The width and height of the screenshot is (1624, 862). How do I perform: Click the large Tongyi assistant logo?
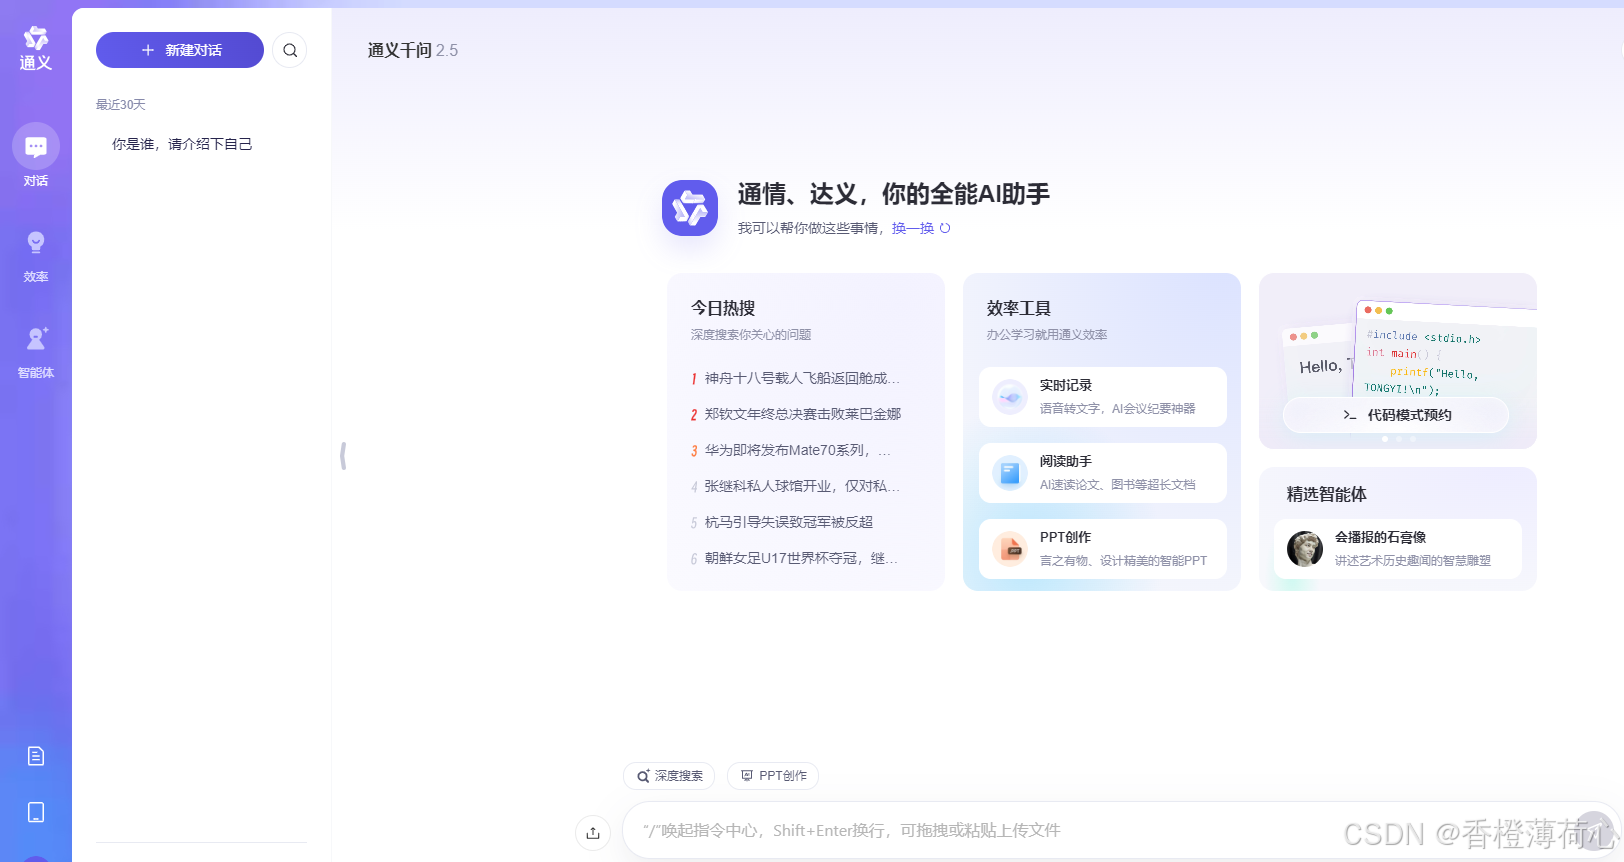[690, 208]
